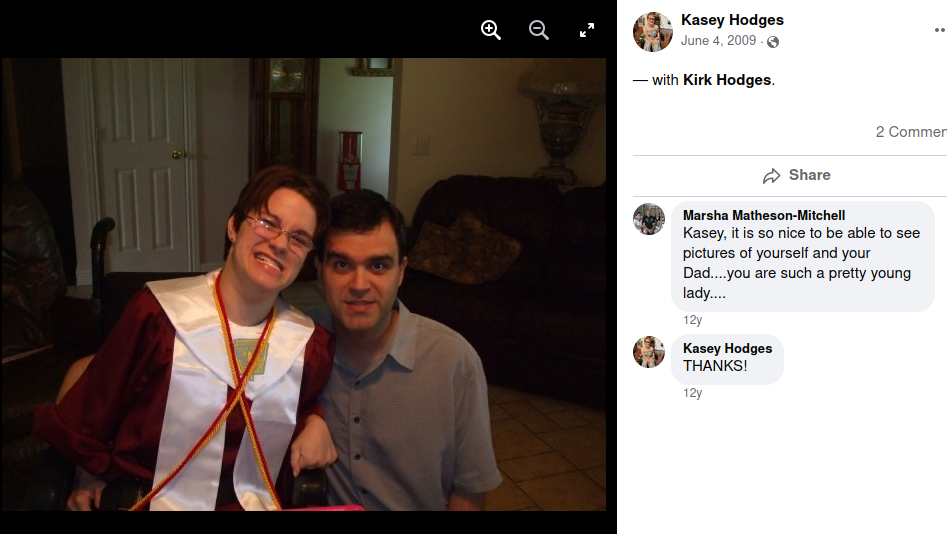947x534 pixels.
Task: Zoom out of the photo
Action: point(538,30)
